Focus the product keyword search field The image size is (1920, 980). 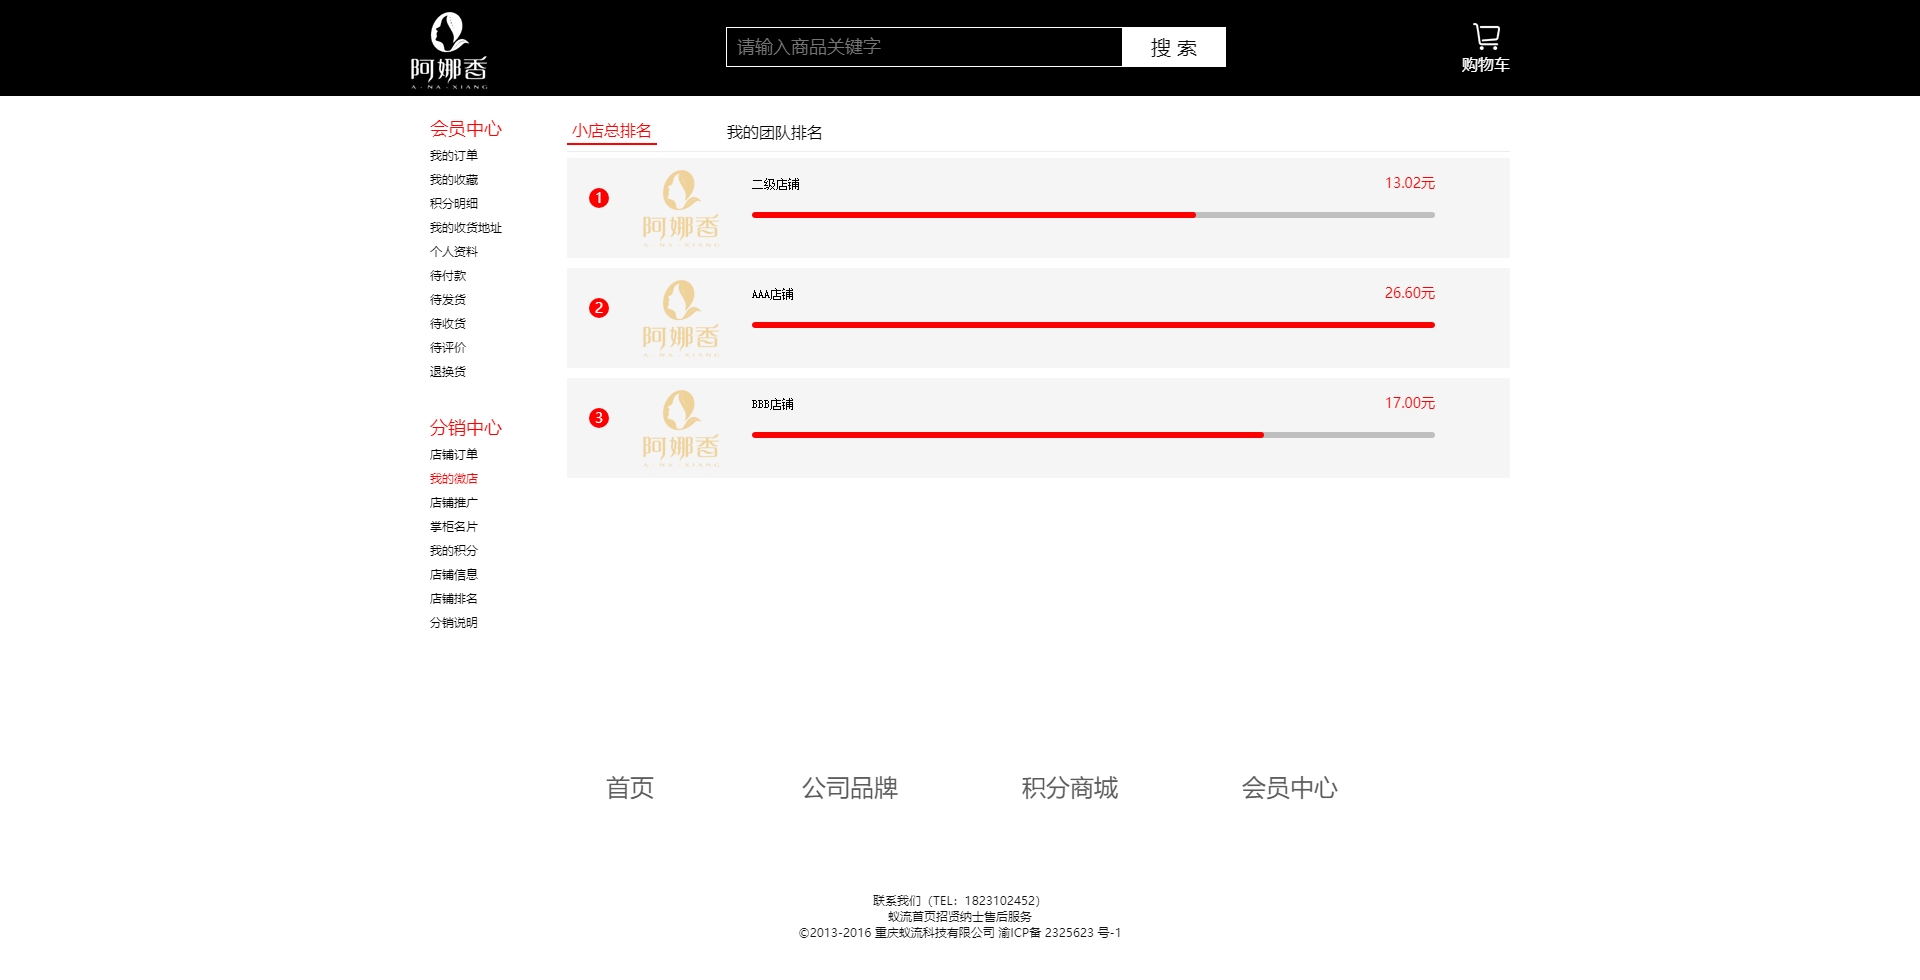pos(923,47)
